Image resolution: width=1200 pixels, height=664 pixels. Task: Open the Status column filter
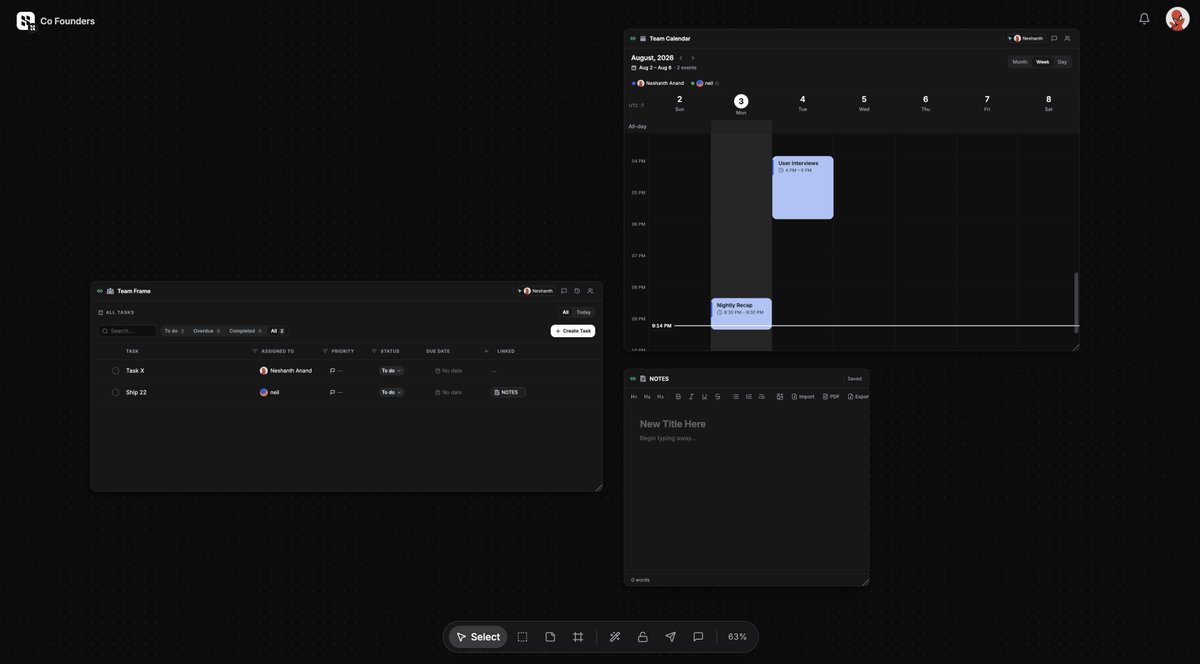pos(374,351)
